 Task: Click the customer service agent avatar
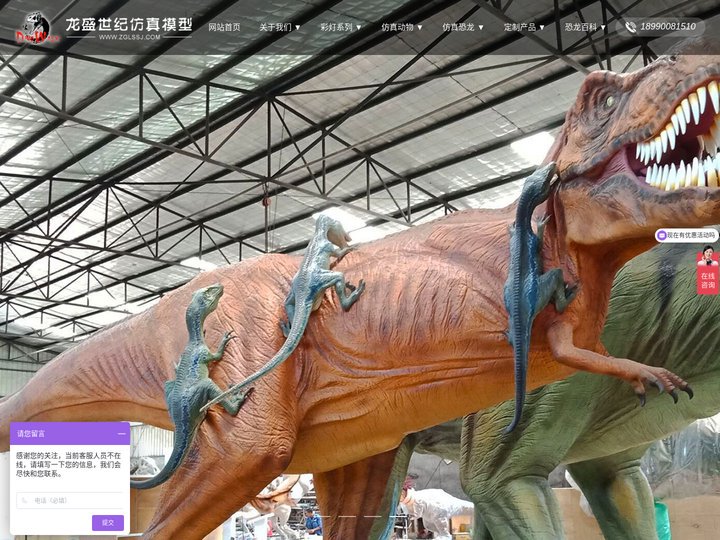(x=707, y=256)
